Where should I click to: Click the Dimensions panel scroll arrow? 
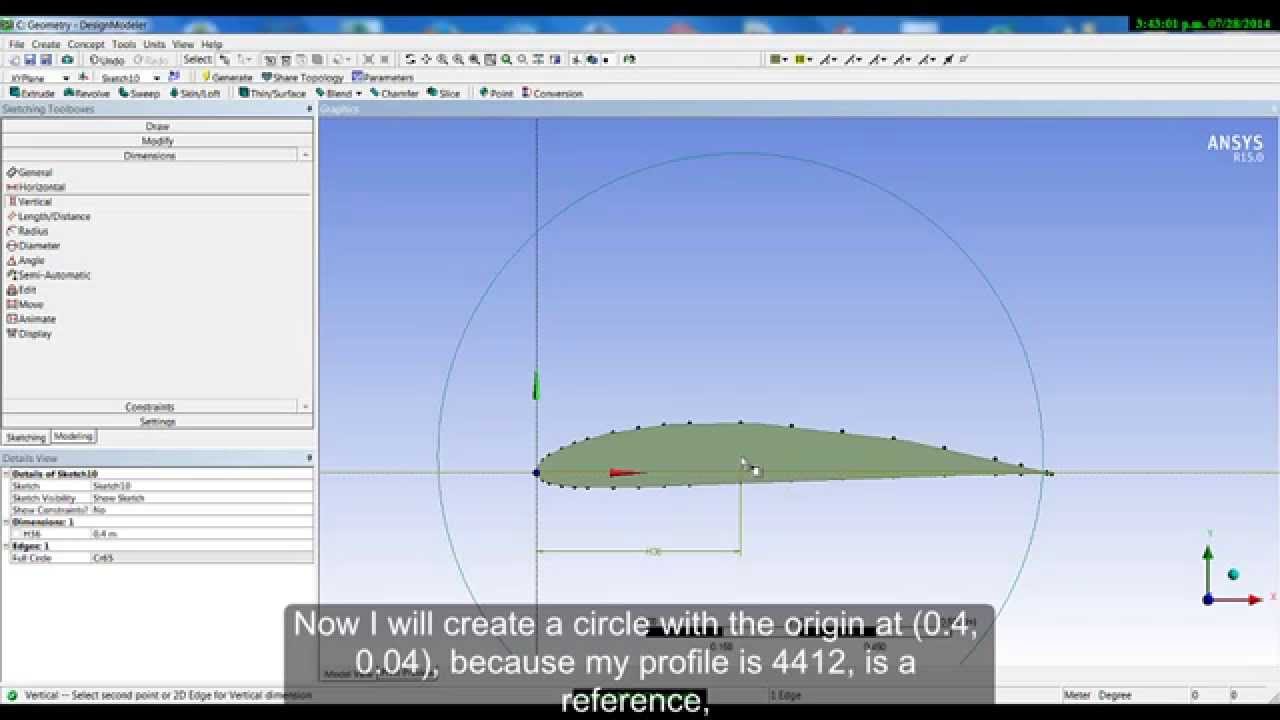point(305,155)
